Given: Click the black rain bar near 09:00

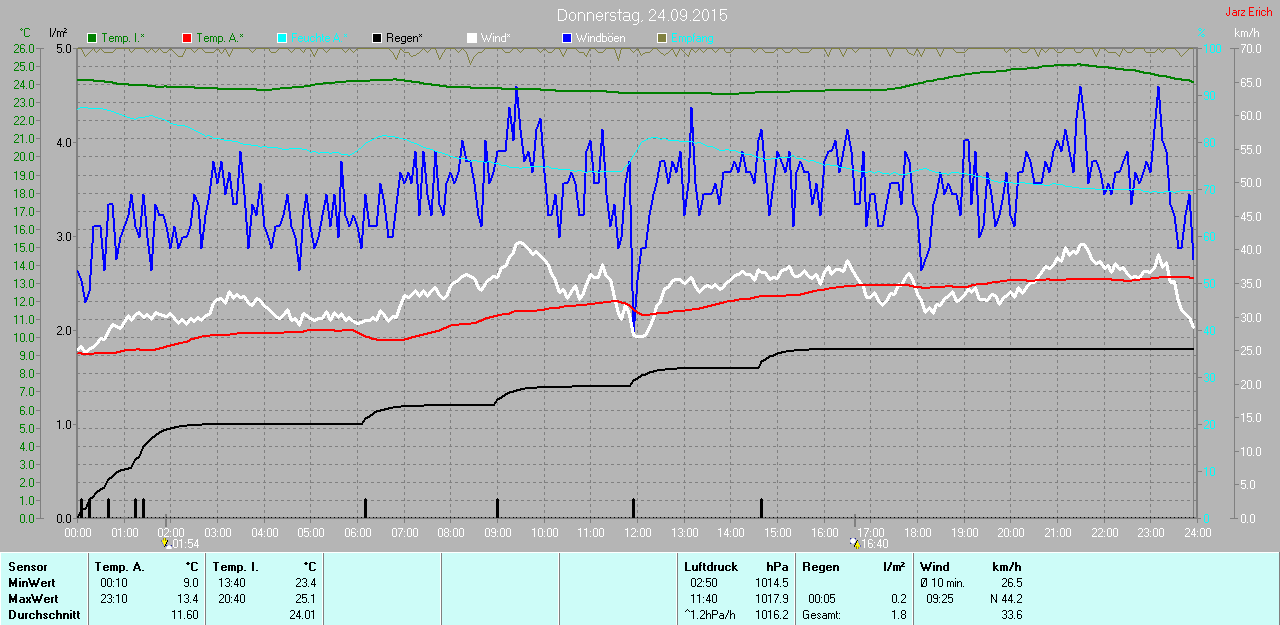Looking at the screenshot, I should (496, 508).
